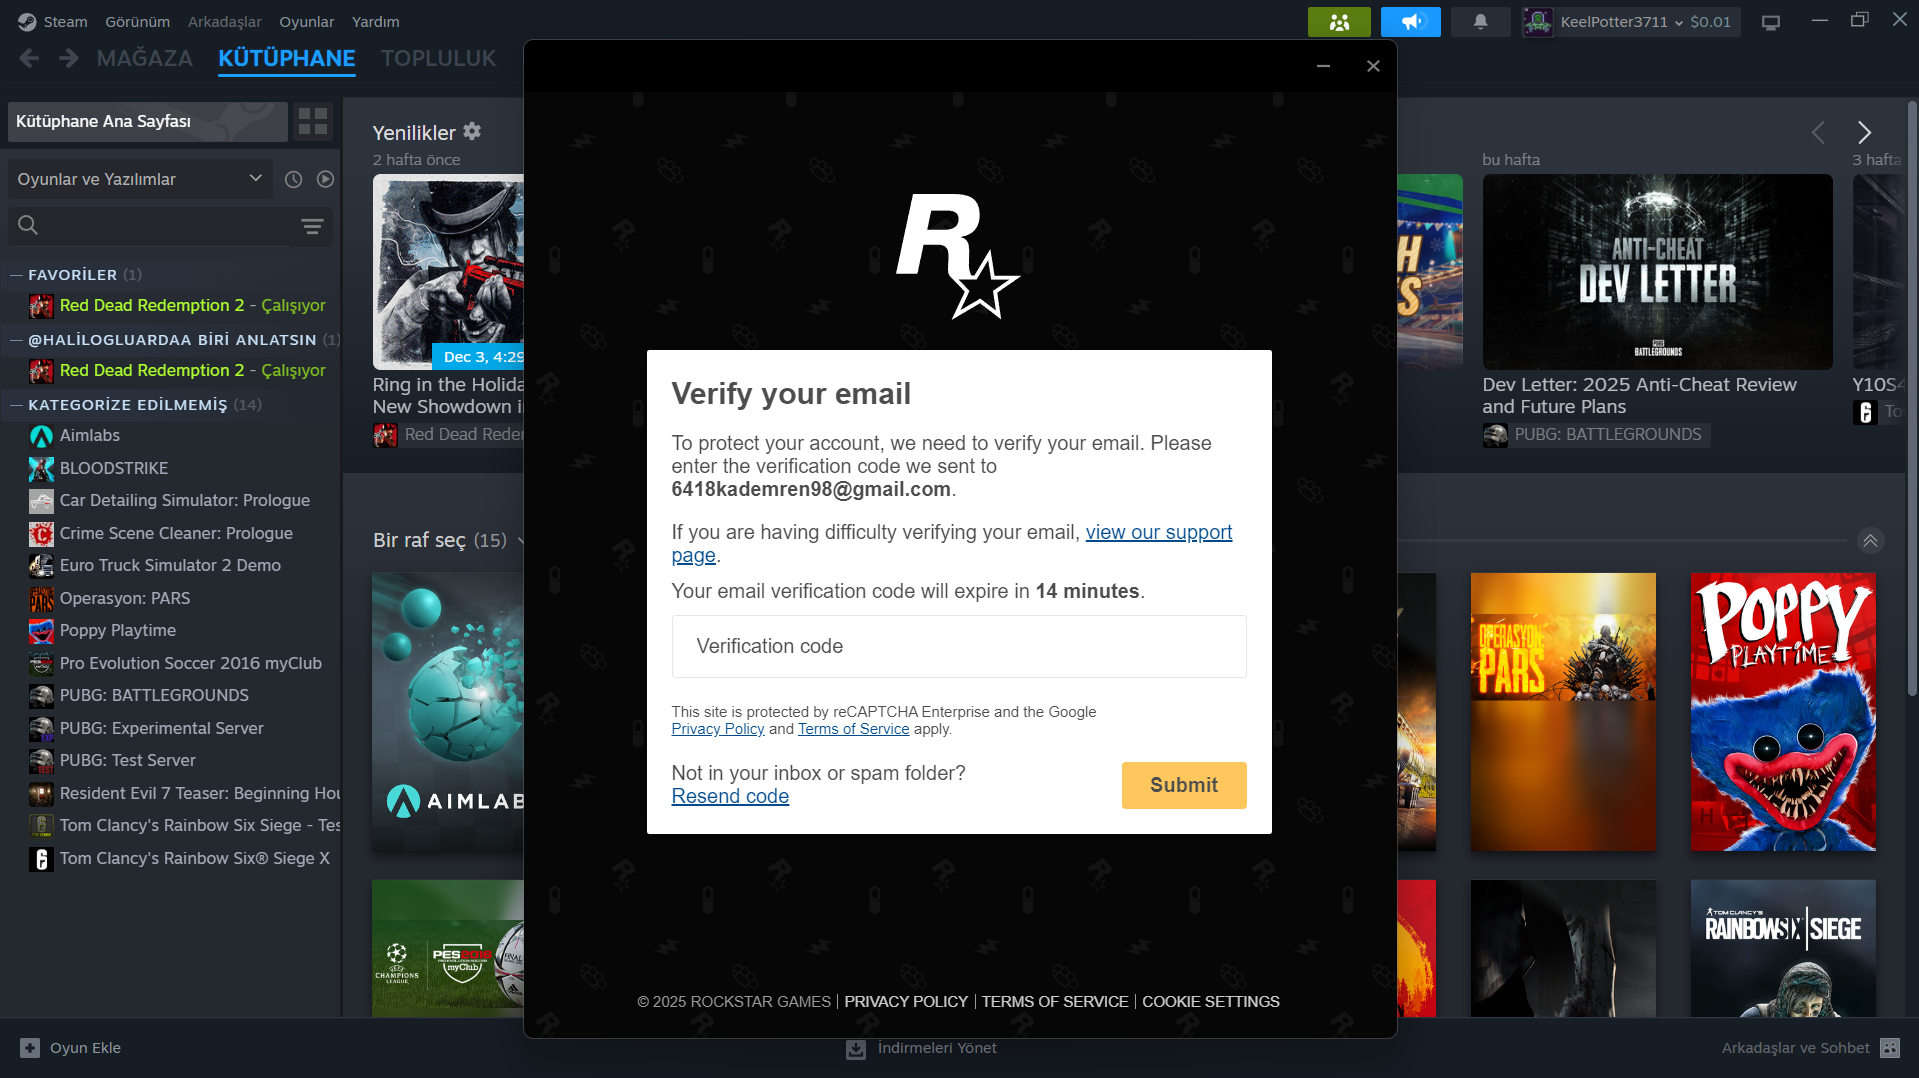Go to next Yenilikler page arrow
This screenshot has height=1078, width=1919.
pyautogui.click(x=1864, y=132)
